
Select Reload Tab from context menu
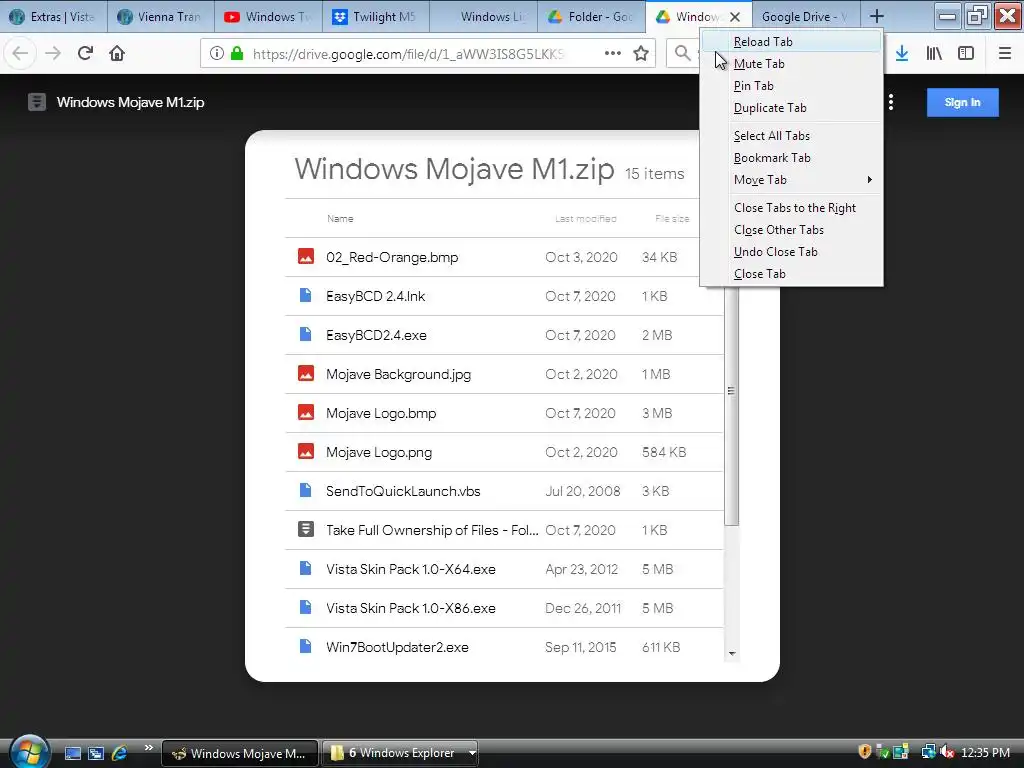[x=791, y=42]
